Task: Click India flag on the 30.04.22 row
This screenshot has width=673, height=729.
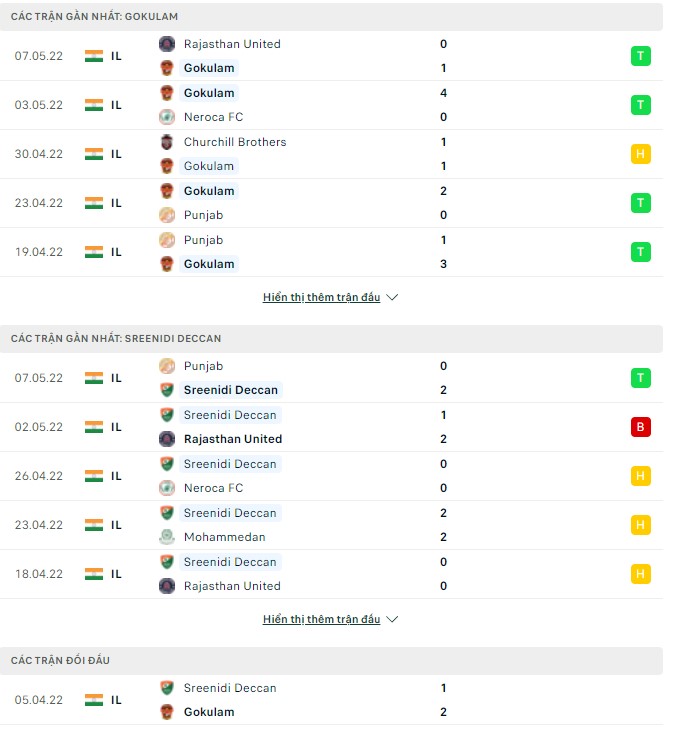Action: pyautogui.click(x=94, y=154)
